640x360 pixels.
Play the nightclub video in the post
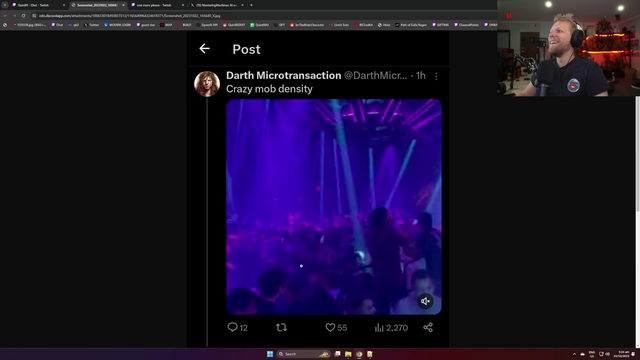[333, 207]
